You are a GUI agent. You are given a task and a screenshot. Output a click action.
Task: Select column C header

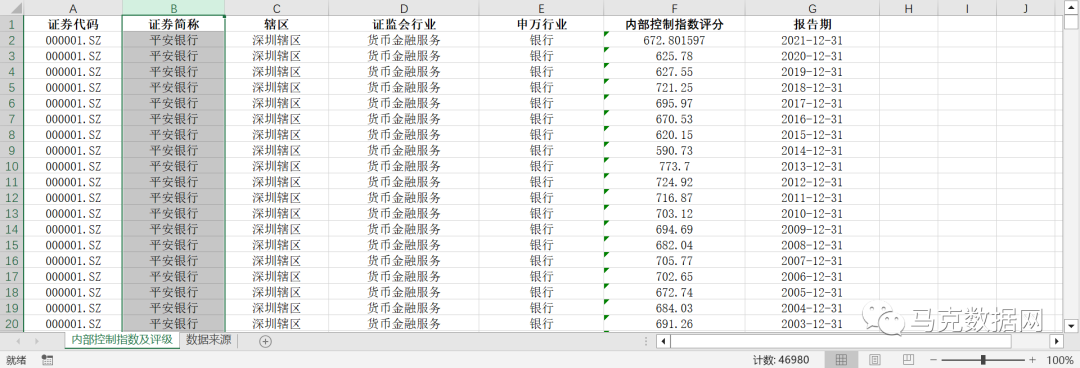tap(276, 8)
